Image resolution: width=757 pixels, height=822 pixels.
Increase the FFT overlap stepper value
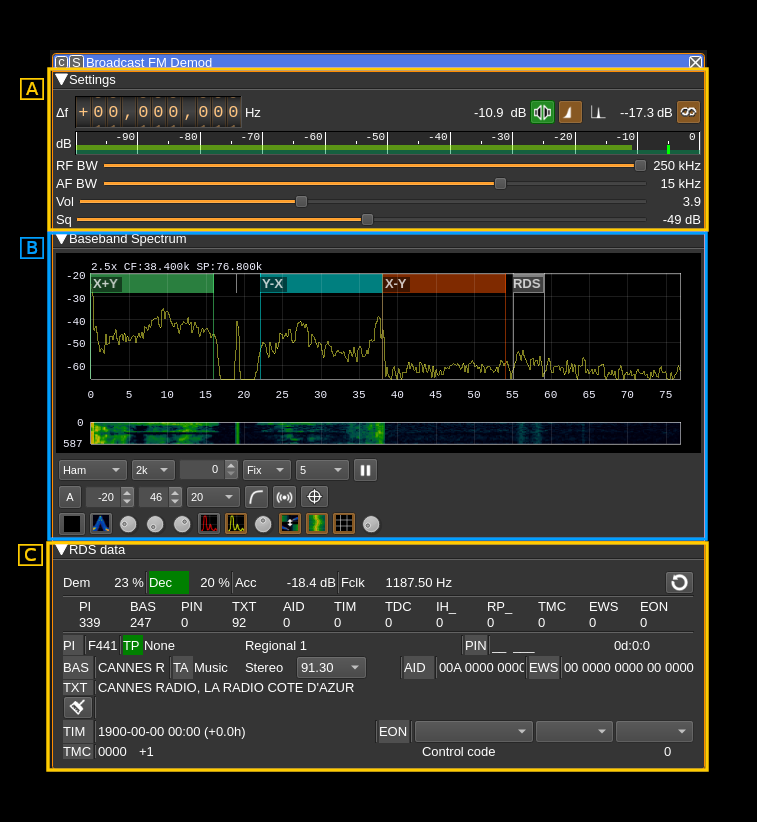pos(231,466)
